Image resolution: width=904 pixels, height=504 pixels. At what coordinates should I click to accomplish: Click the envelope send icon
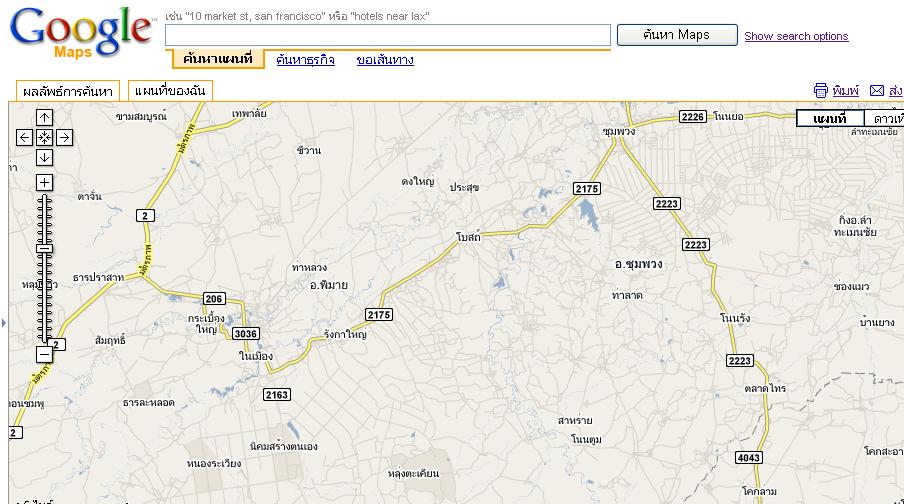pyautogui.click(x=877, y=91)
